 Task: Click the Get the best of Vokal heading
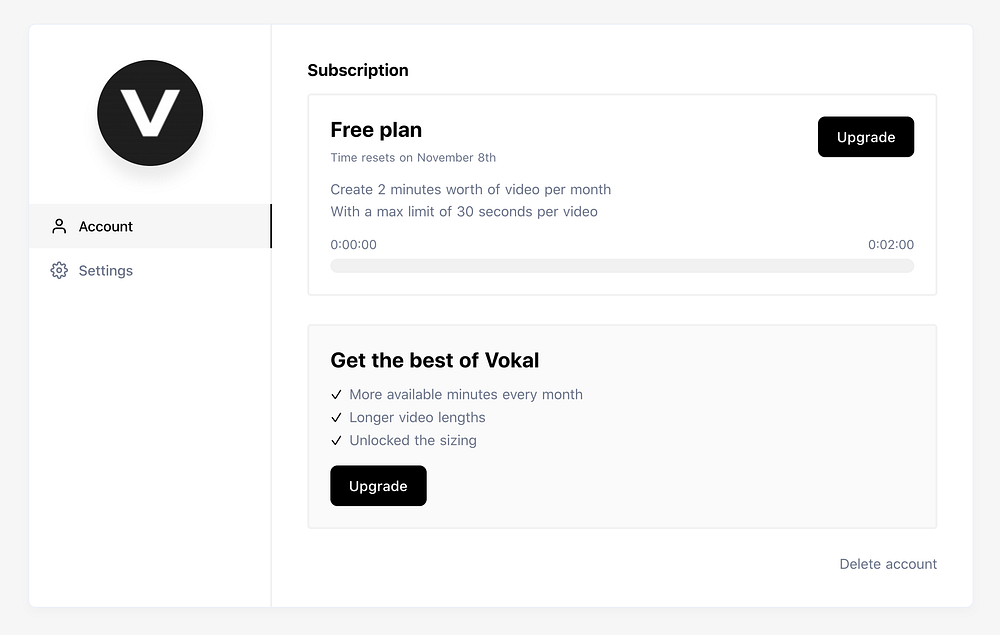tap(435, 361)
